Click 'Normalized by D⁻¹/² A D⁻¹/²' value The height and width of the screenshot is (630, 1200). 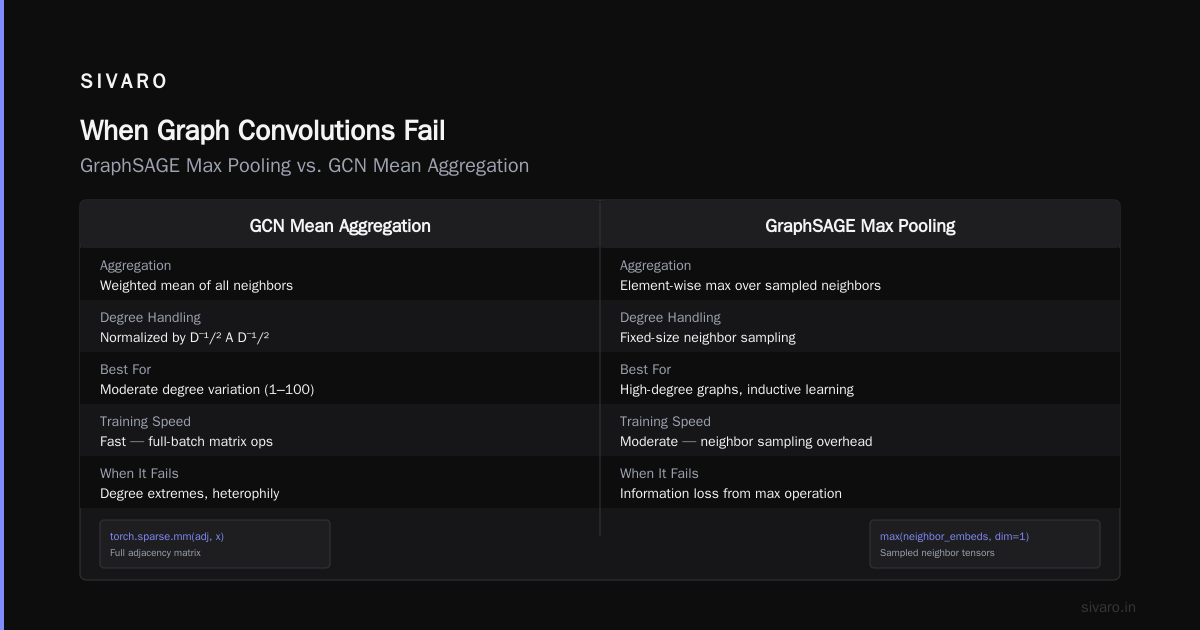click(x=185, y=338)
